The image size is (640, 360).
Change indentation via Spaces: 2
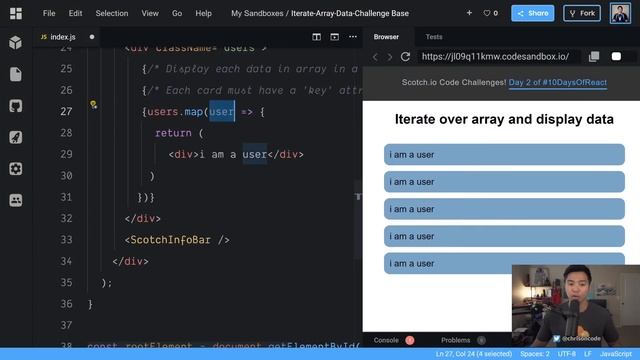(535, 354)
